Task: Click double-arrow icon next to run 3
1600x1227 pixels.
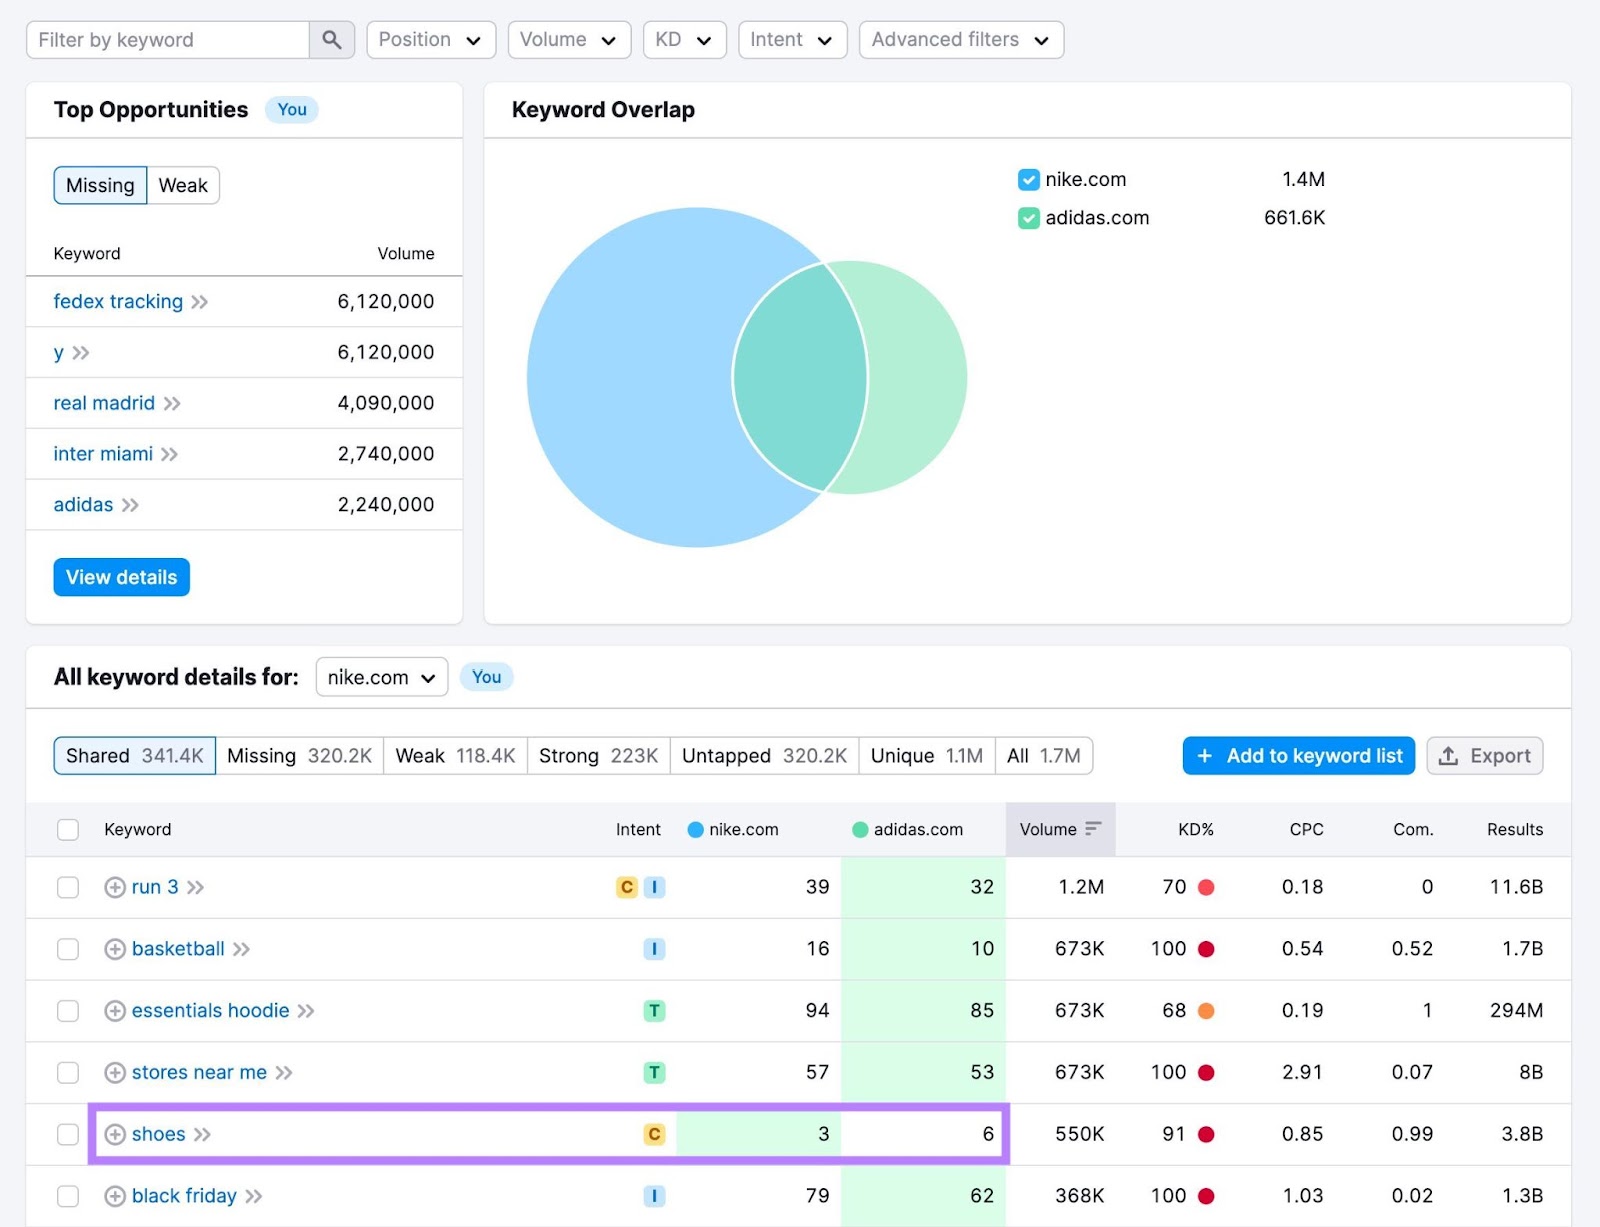Action: pos(196,888)
